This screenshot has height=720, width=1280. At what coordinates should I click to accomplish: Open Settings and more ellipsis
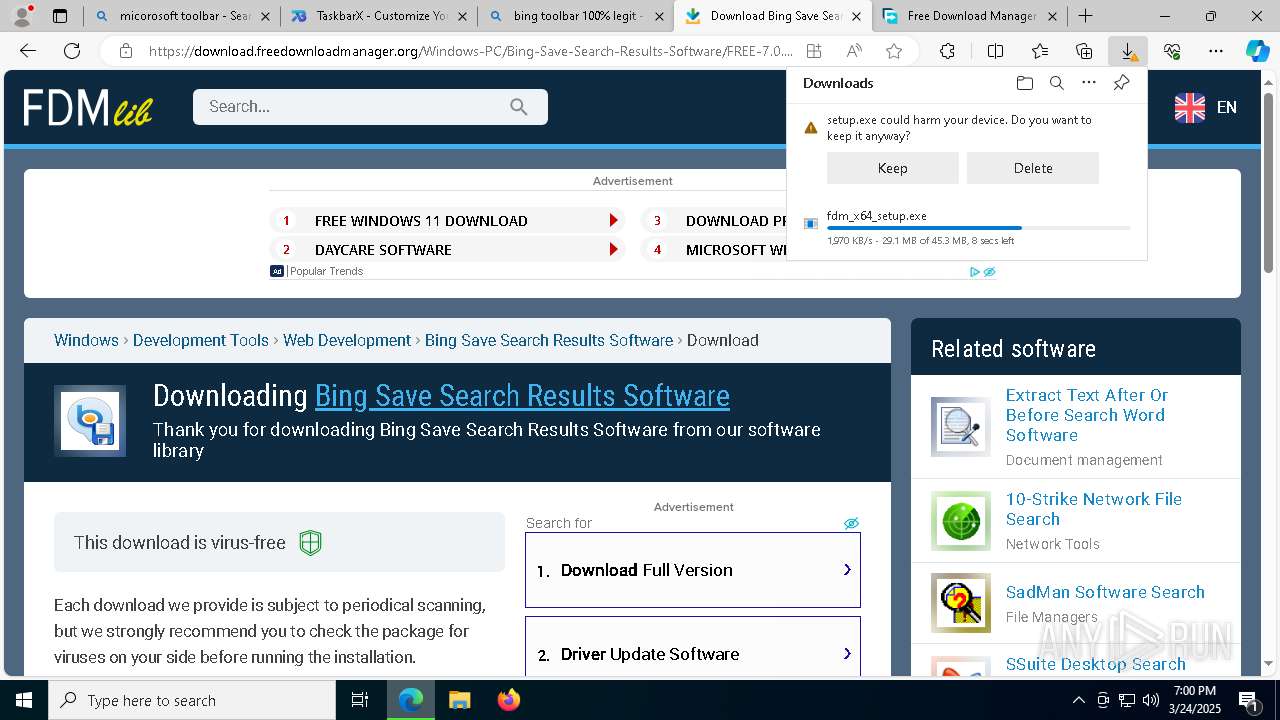pos(1216,51)
